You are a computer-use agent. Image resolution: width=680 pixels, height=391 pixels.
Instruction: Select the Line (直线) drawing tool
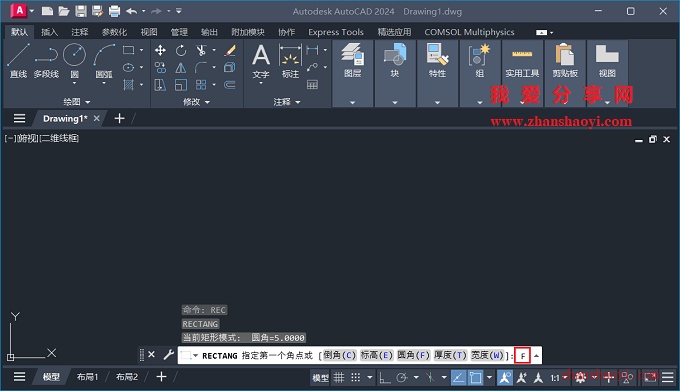pyautogui.click(x=18, y=61)
